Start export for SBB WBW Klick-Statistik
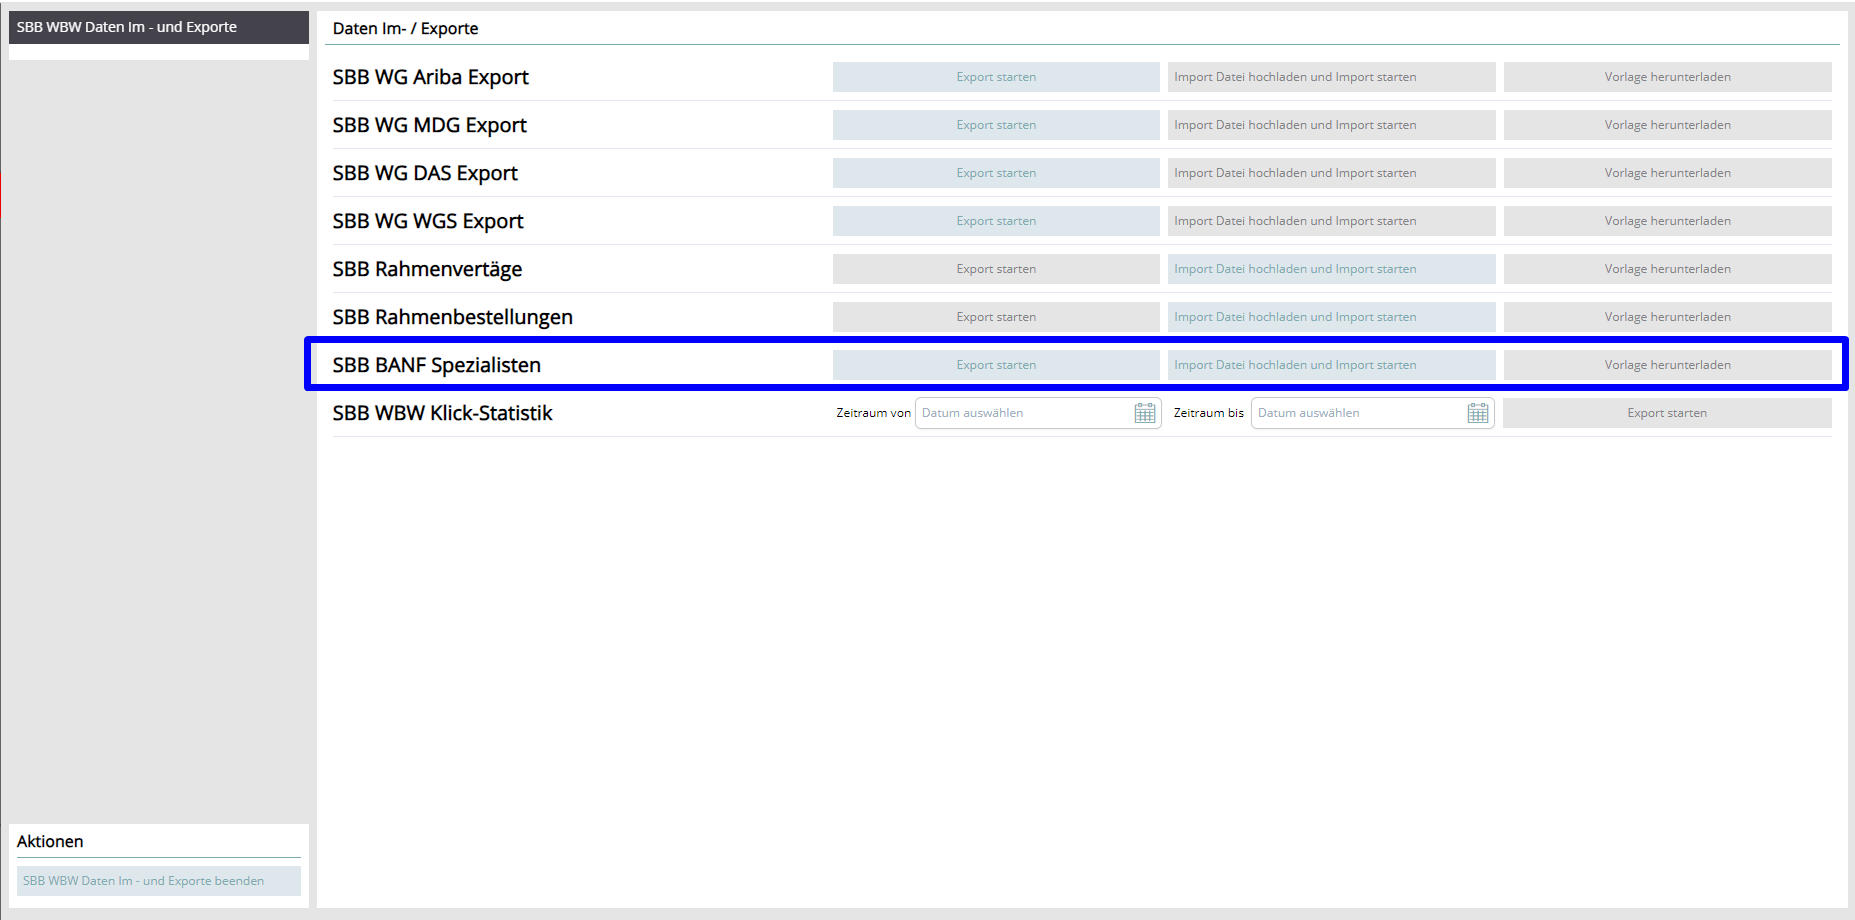Screen dimensions: 1855x920 (1667, 413)
